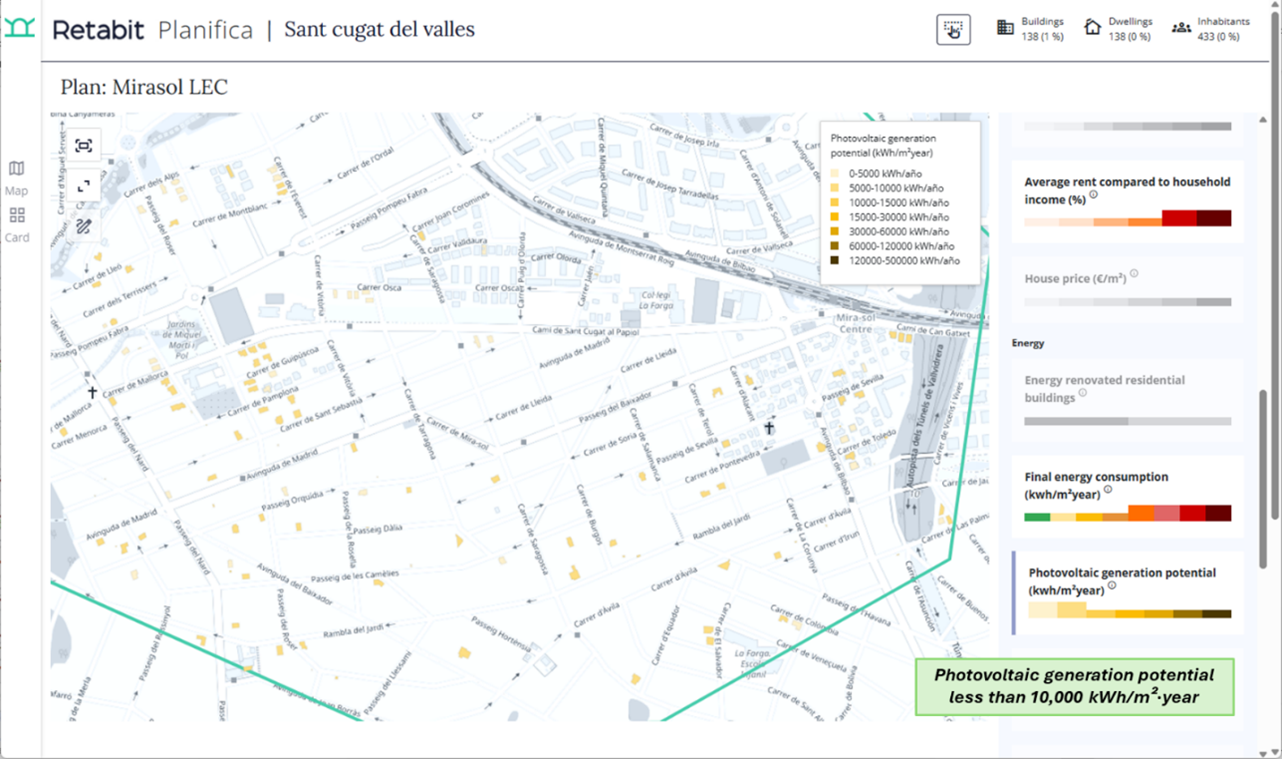1282x759 pixels.
Task: Click the Retabit logo icon
Action: (19, 29)
